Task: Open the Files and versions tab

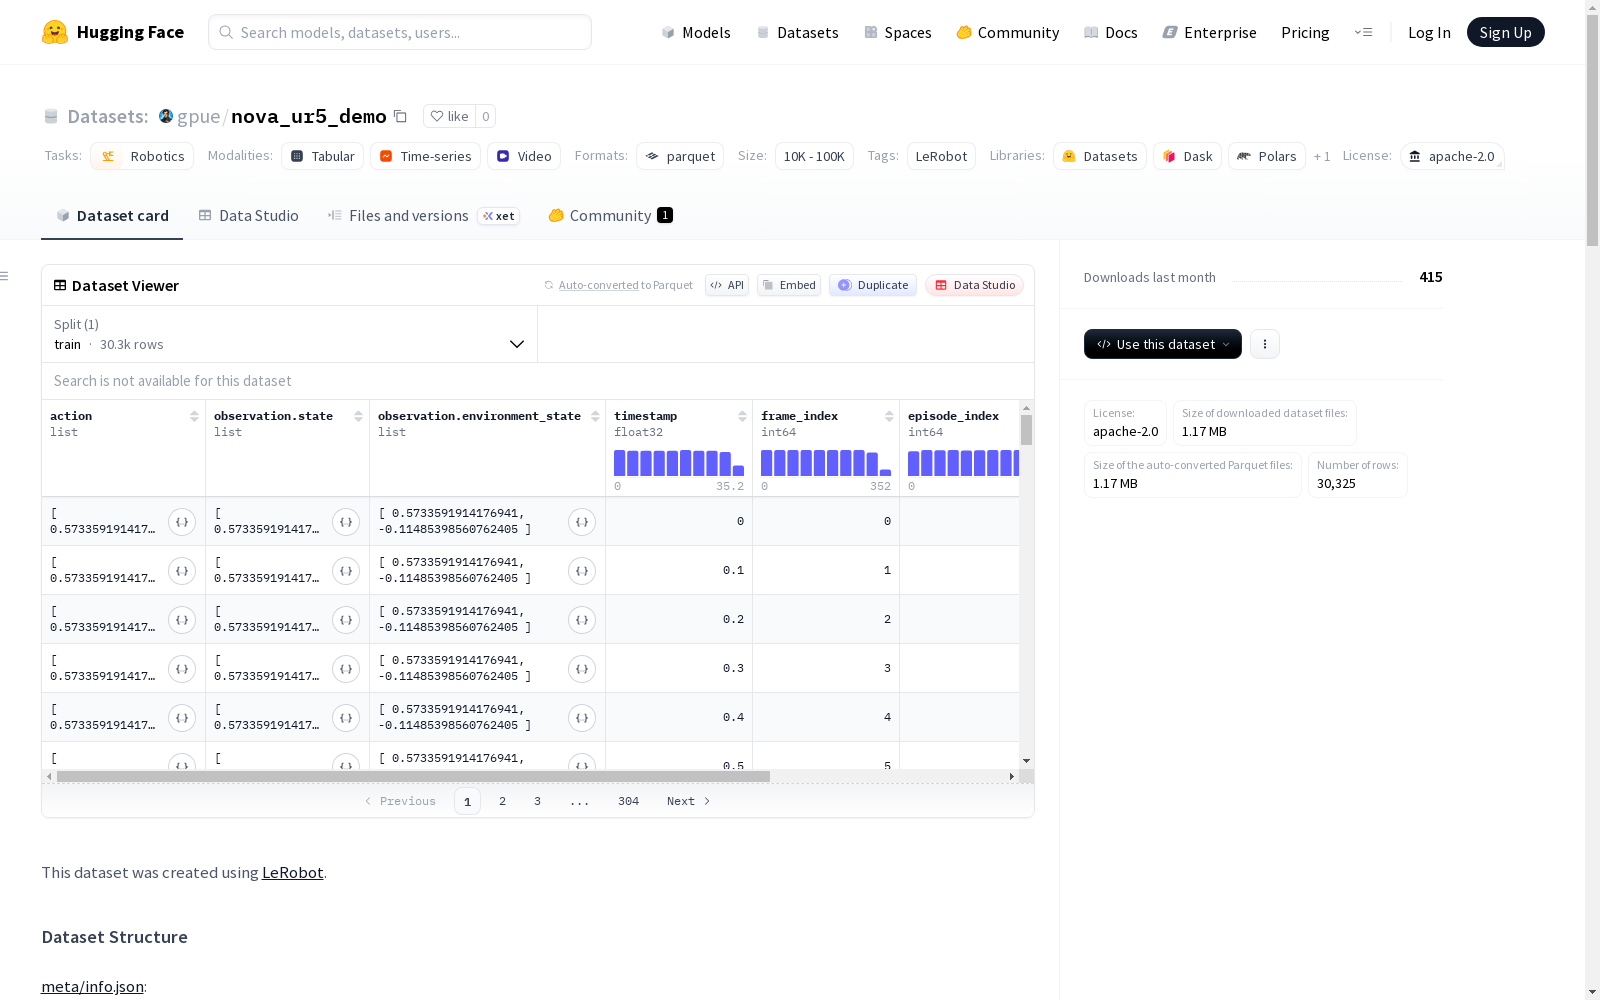Action: point(423,215)
